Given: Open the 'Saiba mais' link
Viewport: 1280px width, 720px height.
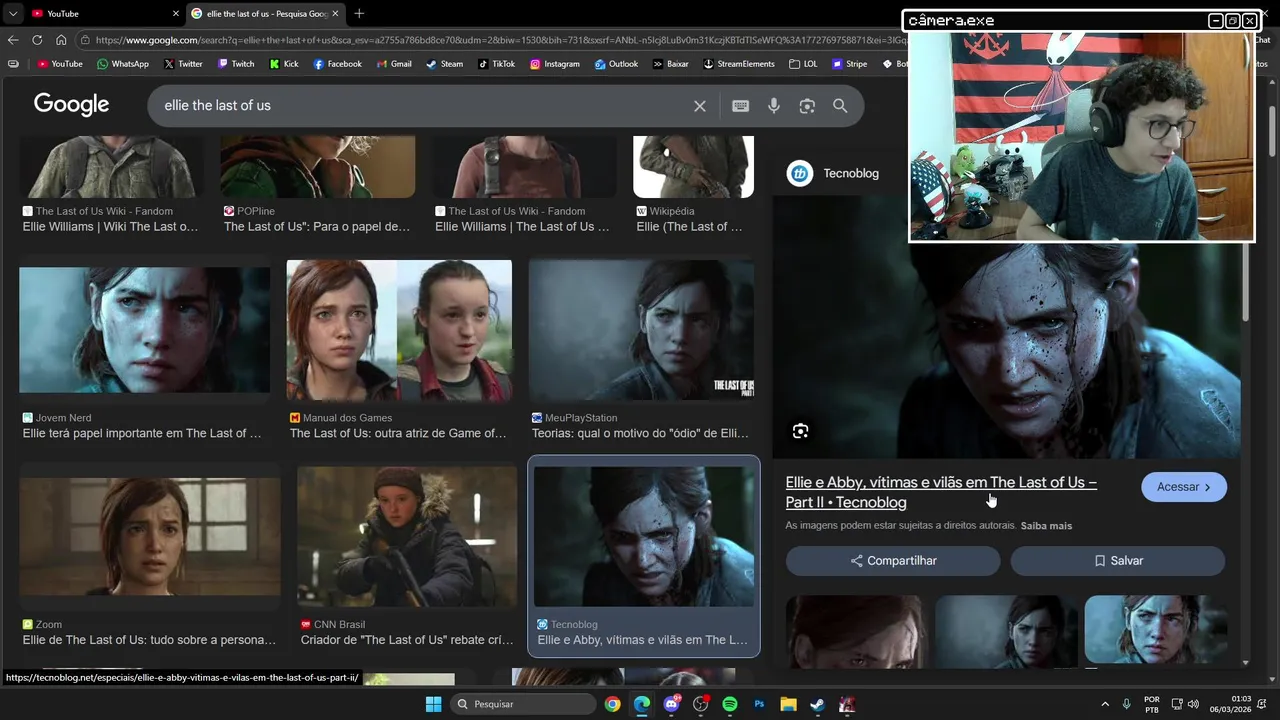Looking at the screenshot, I should pyautogui.click(x=1046, y=526).
